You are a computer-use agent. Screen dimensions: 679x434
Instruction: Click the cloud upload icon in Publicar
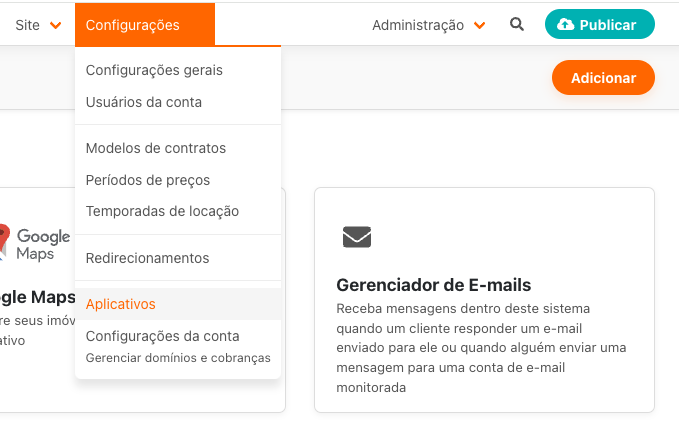pos(566,25)
